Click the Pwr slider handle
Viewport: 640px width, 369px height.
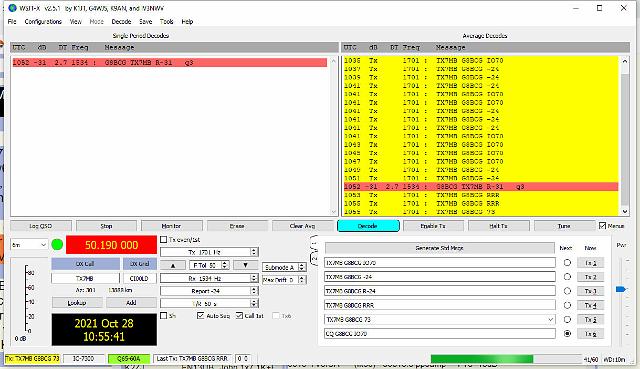click(x=620, y=289)
